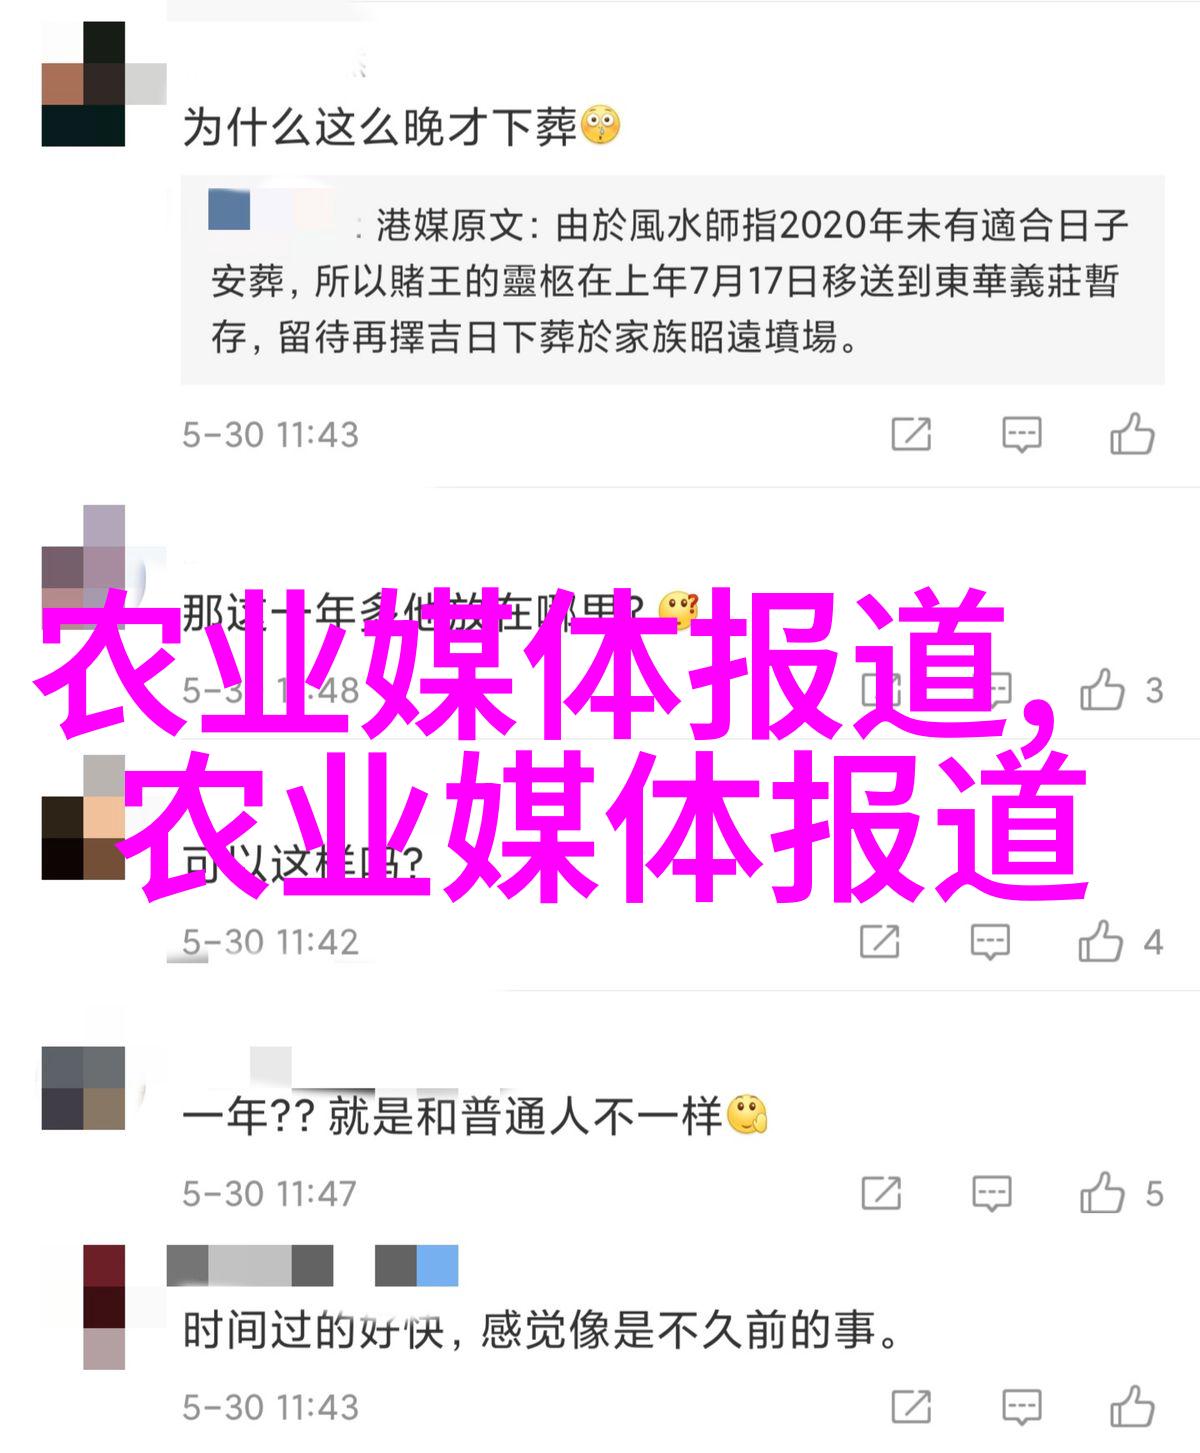
Task: Open the quoted reply starting with '港媒原文'
Action: point(672,280)
